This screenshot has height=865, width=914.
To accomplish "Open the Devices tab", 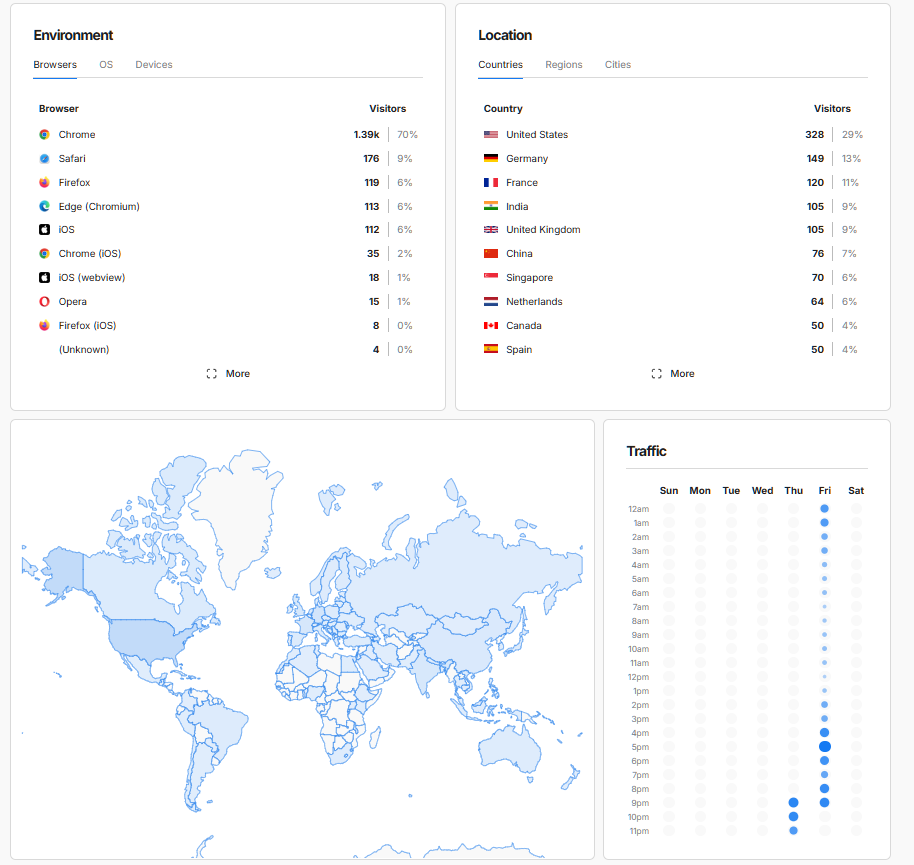I will tap(154, 65).
